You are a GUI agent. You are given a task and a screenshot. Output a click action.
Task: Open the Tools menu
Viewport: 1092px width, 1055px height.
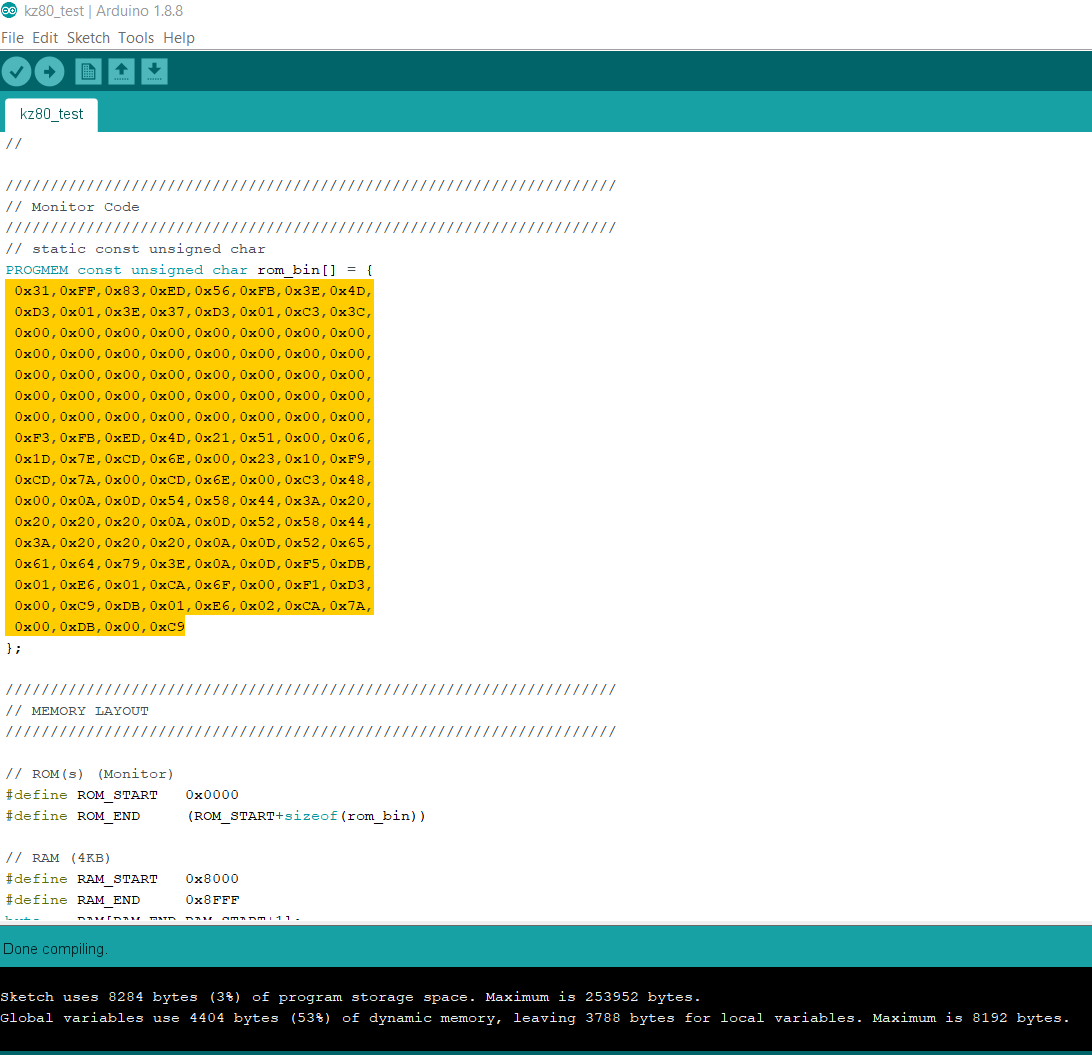click(x=136, y=38)
